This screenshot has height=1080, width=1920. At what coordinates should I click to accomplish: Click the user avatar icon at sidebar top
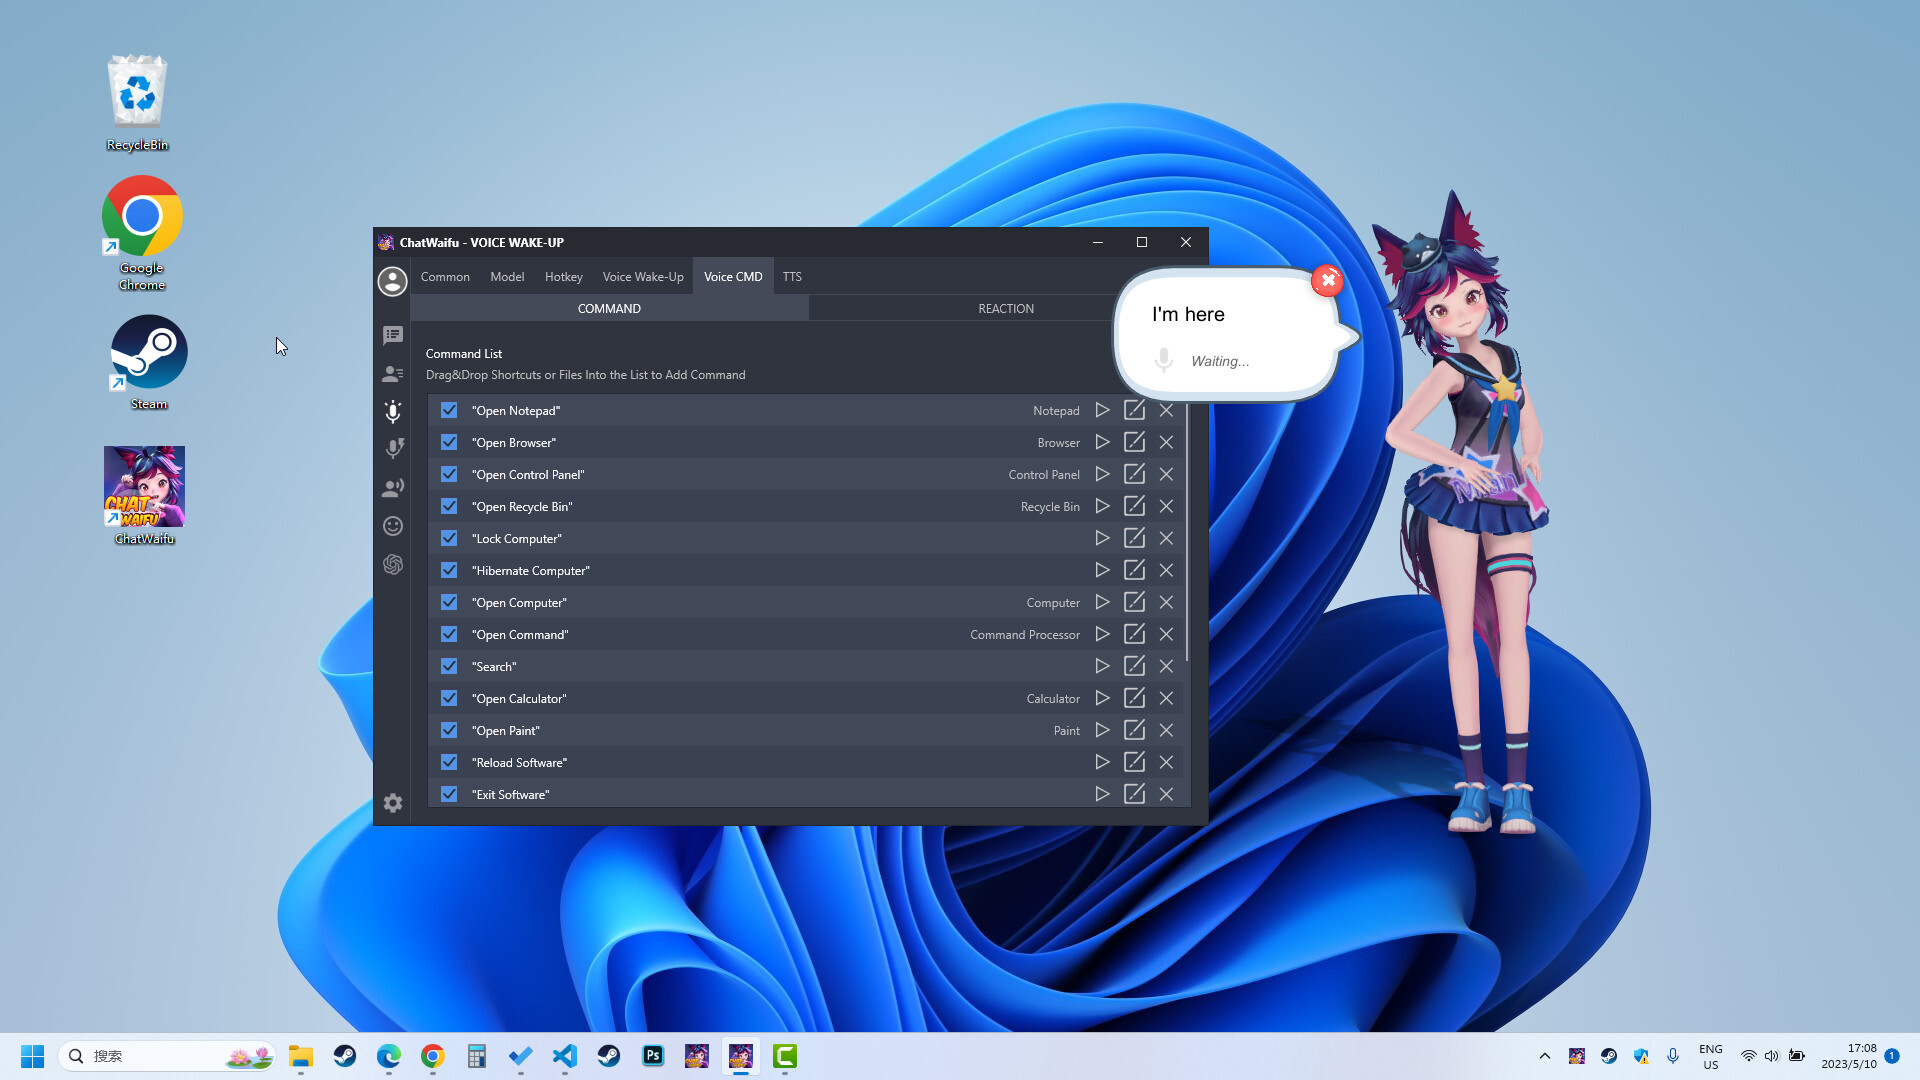pyautogui.click(x=392, y=282)
